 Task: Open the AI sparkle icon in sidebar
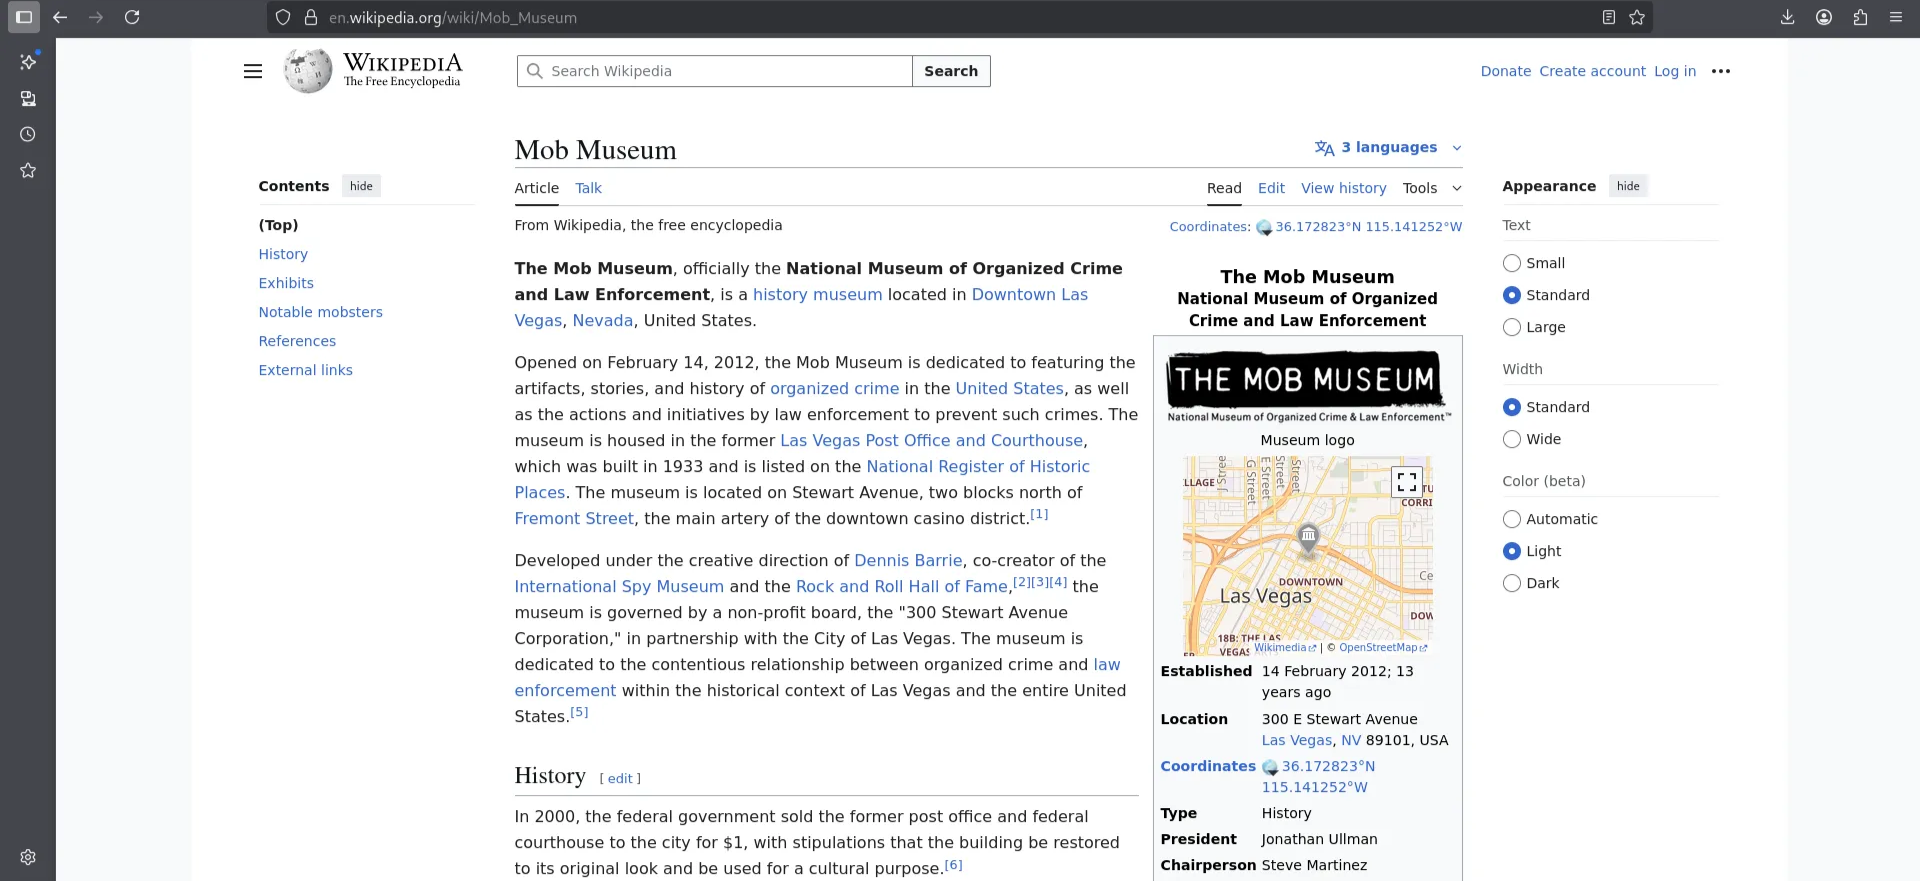28,62
